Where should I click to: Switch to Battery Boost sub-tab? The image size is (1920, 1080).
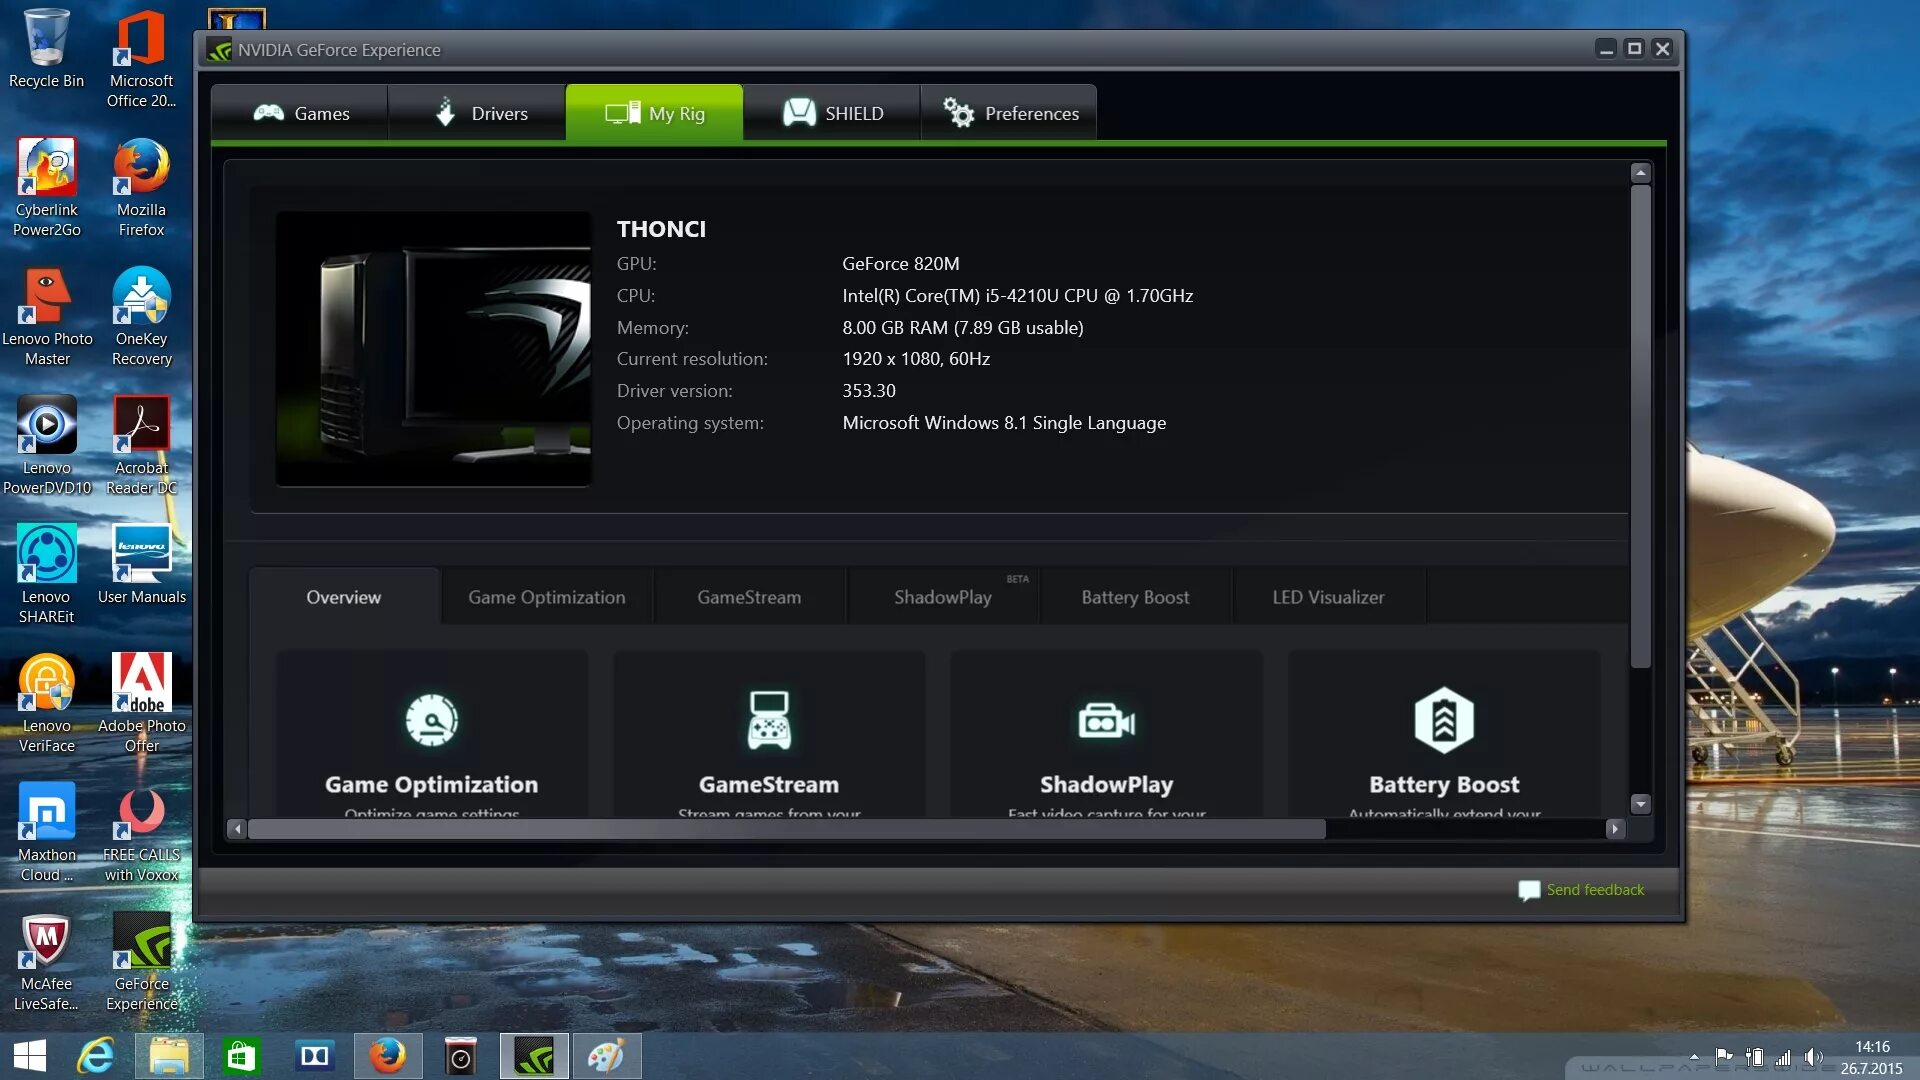pyautogui.click(x=1135, y=597)
